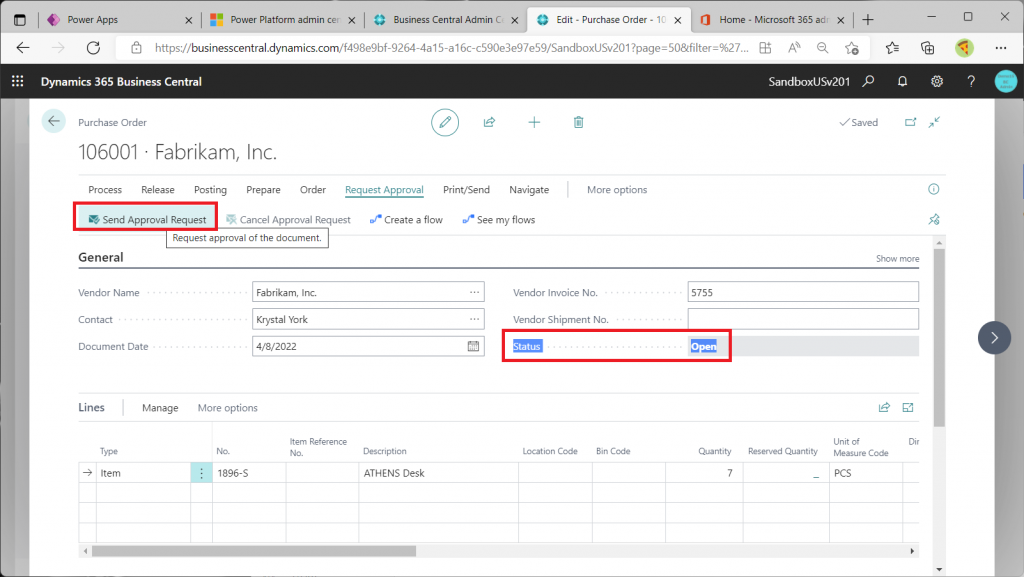Open the Business Central app launcher grid

coord(18,82)
